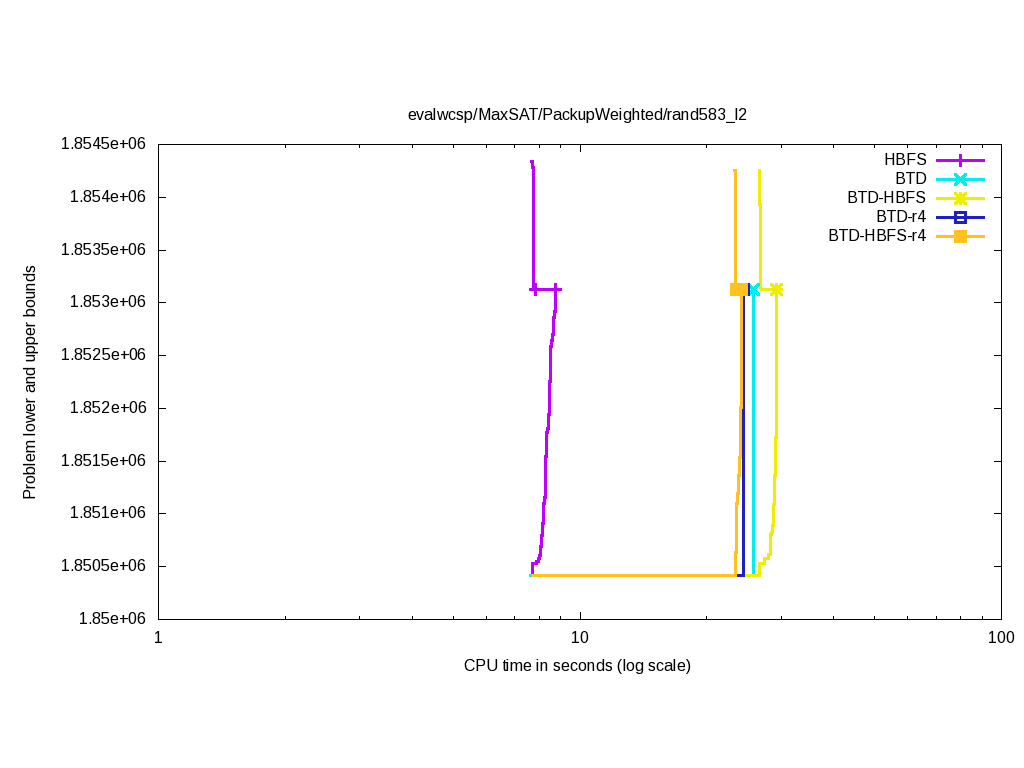Click the yellow asterisk marker in the BTD-HBFS legend

point(960,198)
